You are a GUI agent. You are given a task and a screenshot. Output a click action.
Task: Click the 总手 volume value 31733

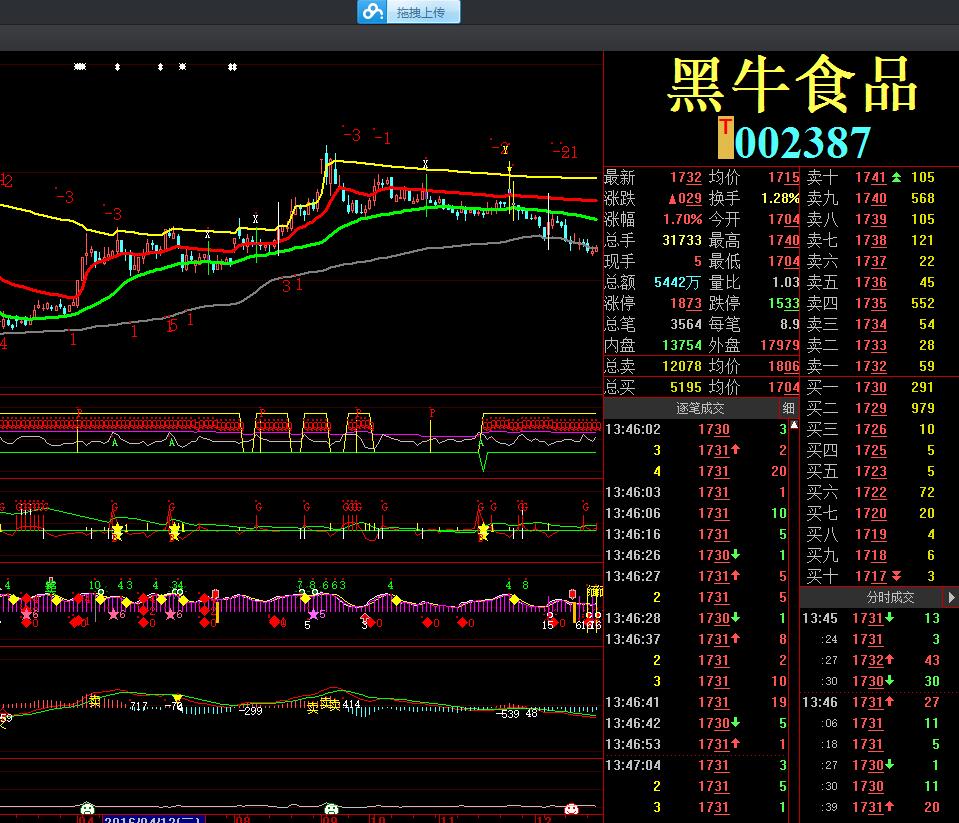(x=682, y=240)
